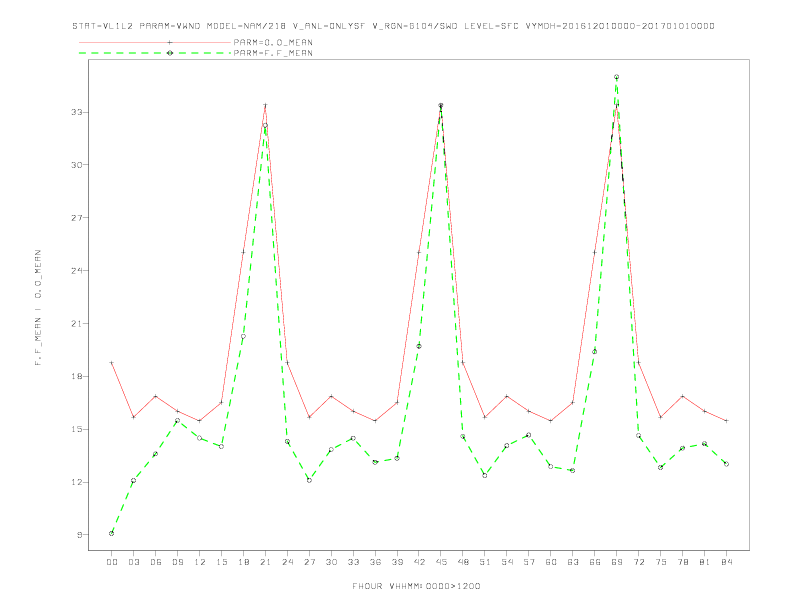
Task: Select the PARM=F.F_MEAN legend label
Action: coord(273,53)
